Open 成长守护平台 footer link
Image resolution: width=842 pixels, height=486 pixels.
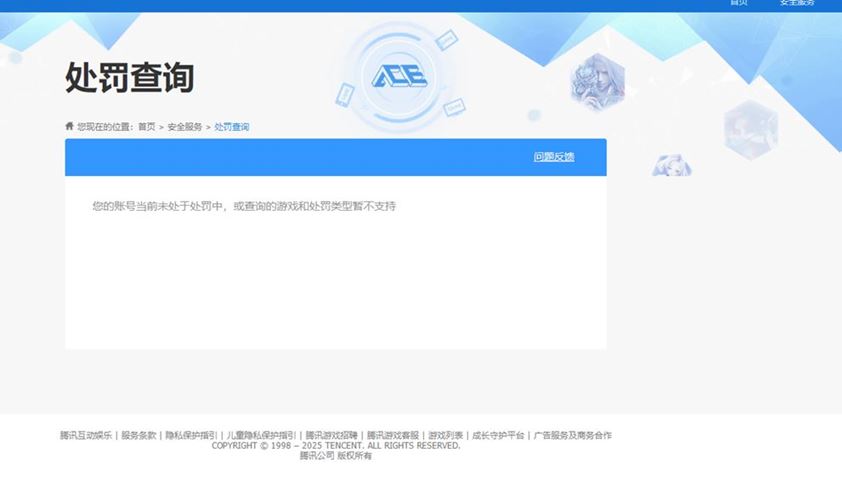pyautogui.click(x=498, y=435)
